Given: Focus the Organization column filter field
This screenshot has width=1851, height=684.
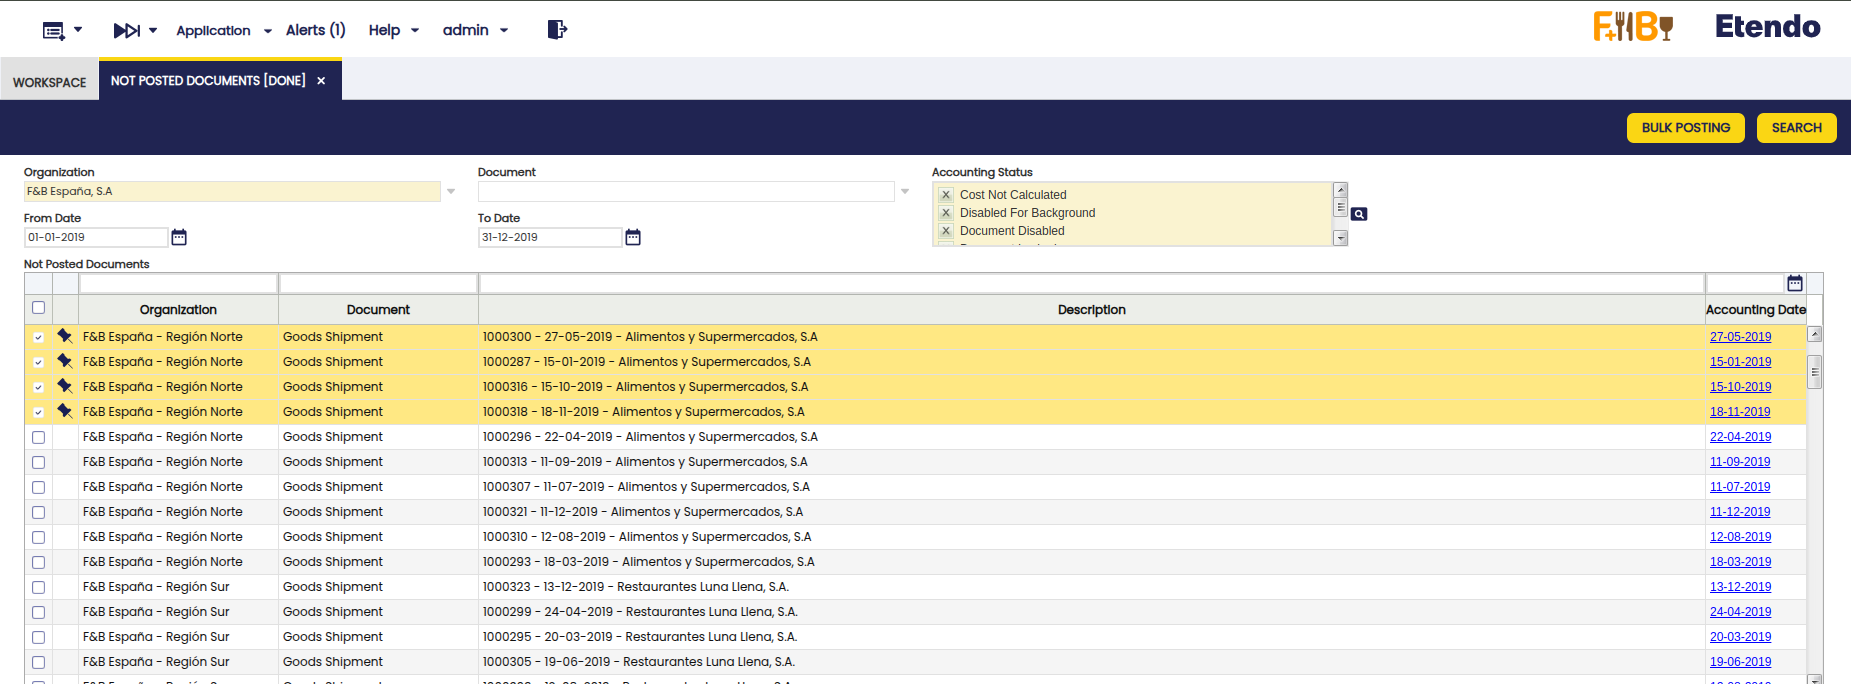Looking at the screenshot, I should click(x=178, y=284).
